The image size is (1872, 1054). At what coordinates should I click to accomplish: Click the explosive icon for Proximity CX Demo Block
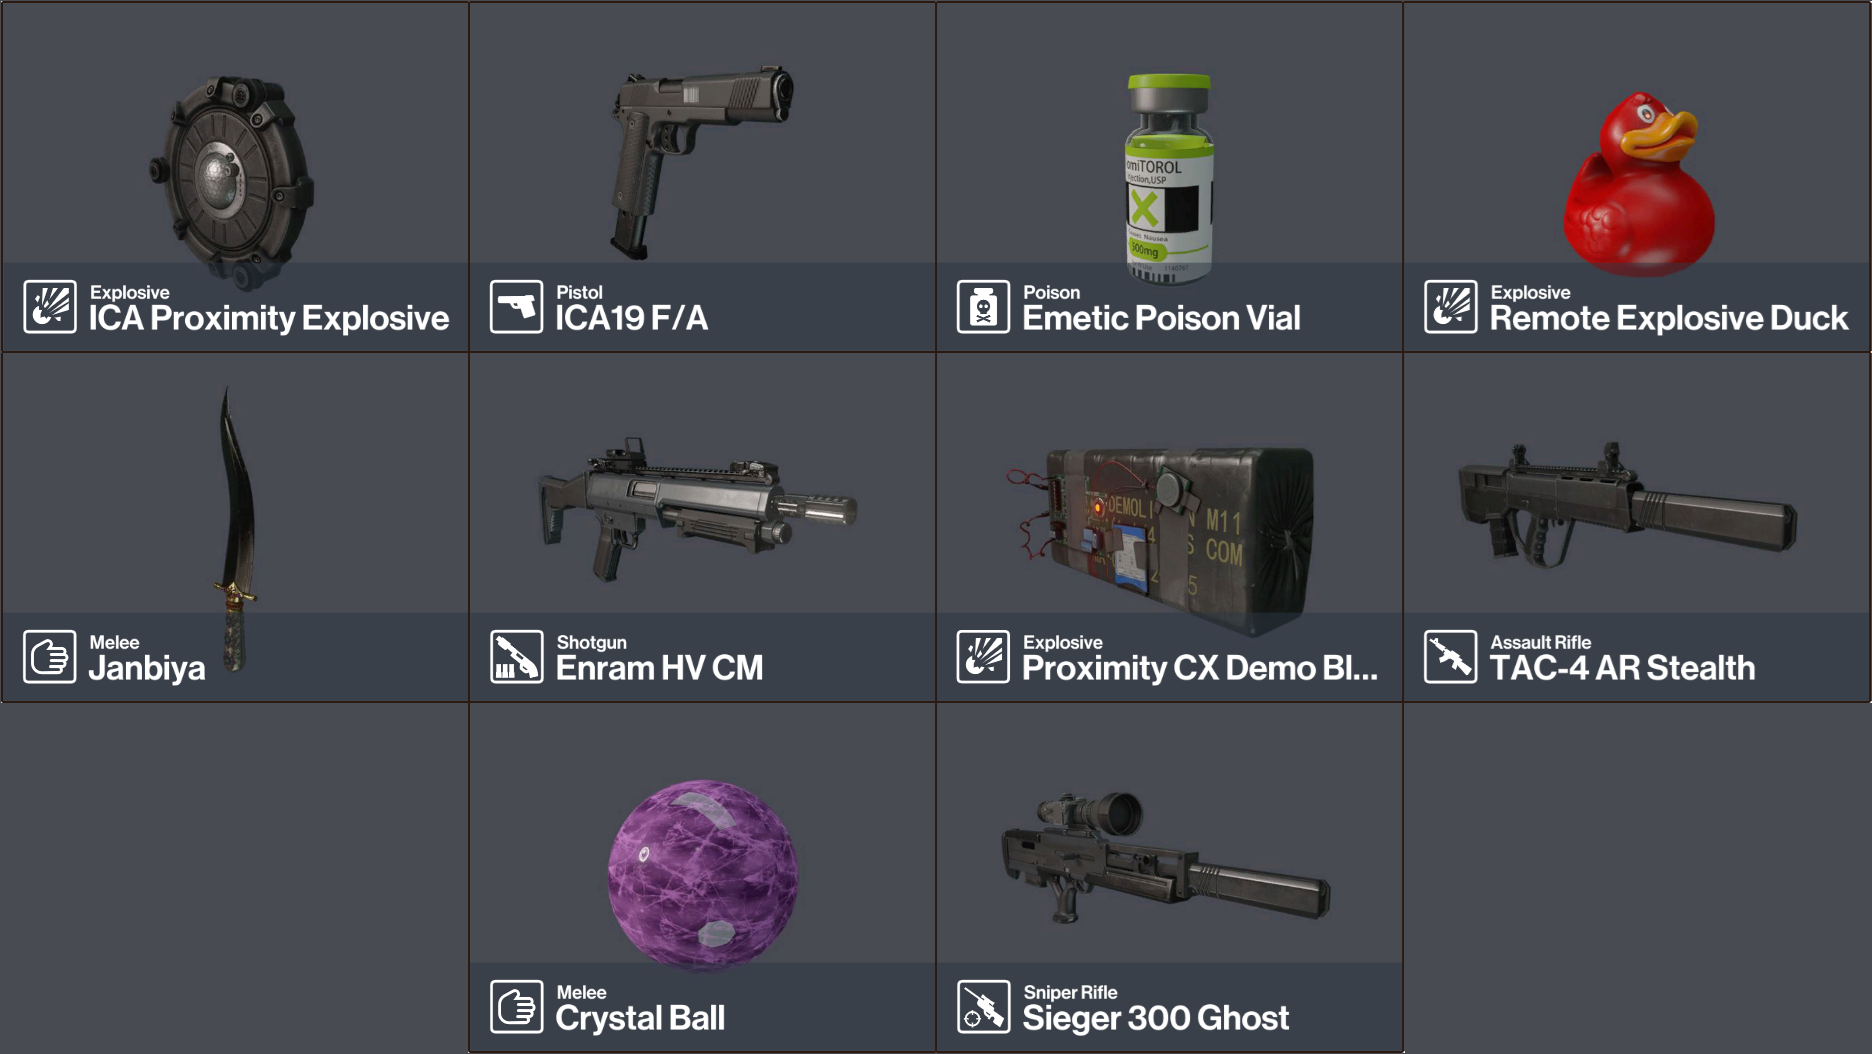(983, 656)
